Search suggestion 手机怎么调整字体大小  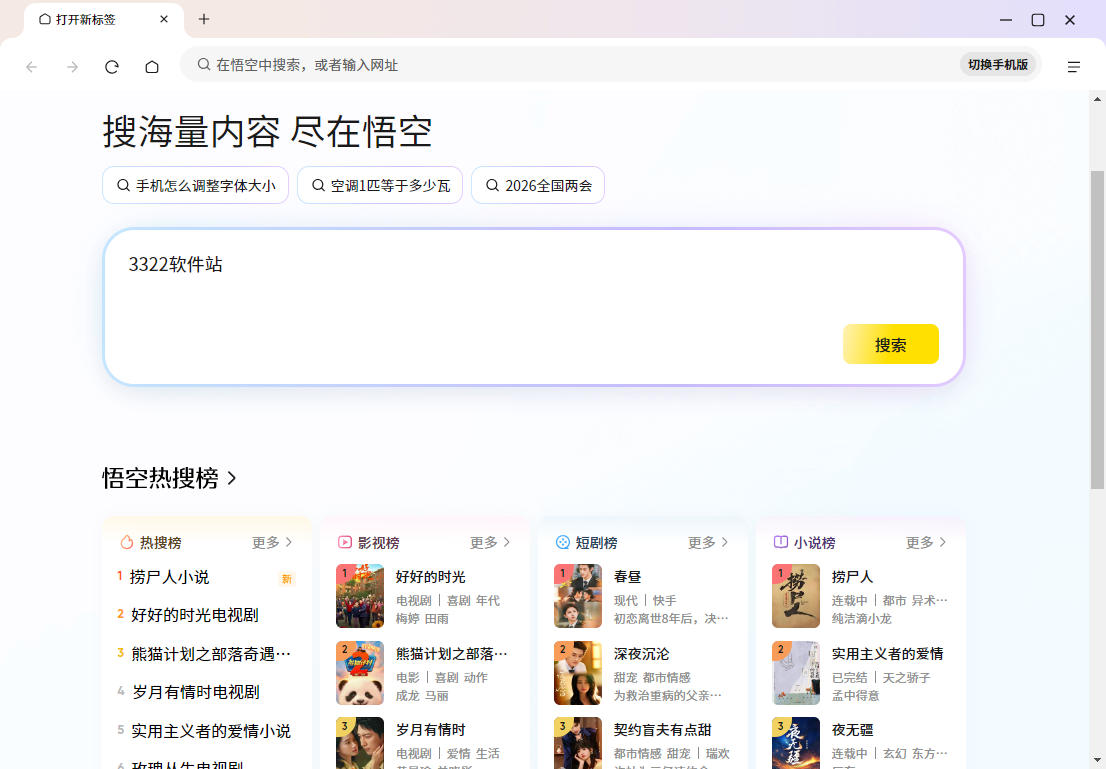pos(195,185)
